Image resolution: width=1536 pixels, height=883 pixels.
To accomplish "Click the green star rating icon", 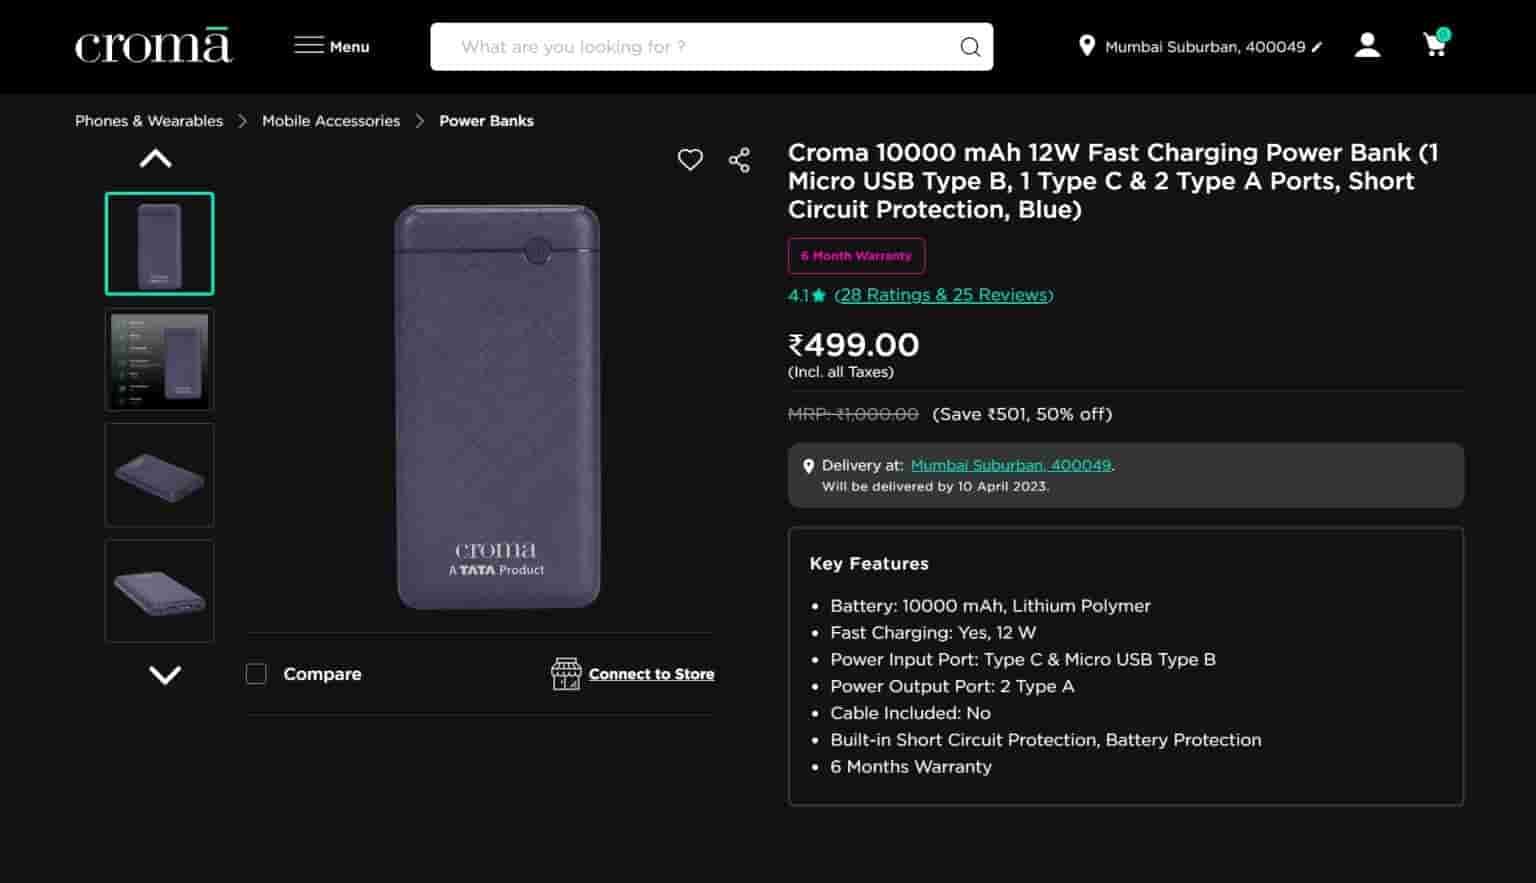I will pos(817,295).
